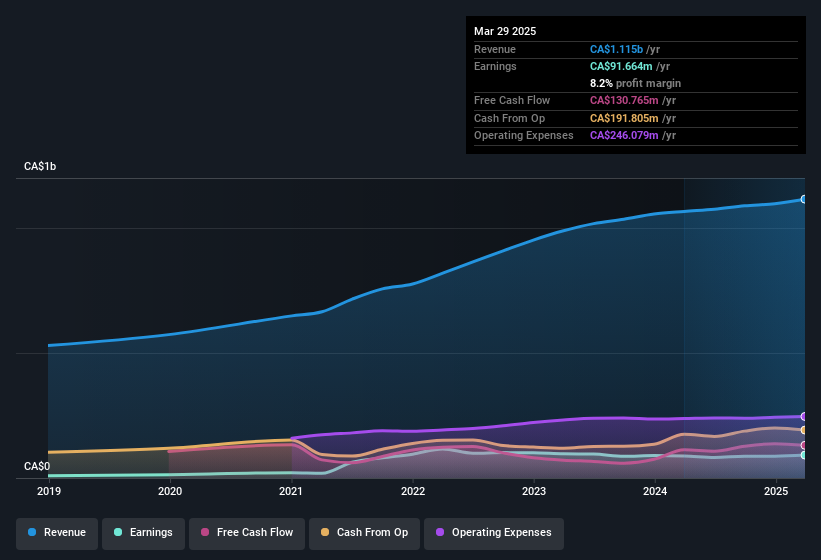Image resolution: width=821 pixels, height=560 pixels.
Task: Click the Cash From Op tooltip label
Action: (x=509, y=118)
